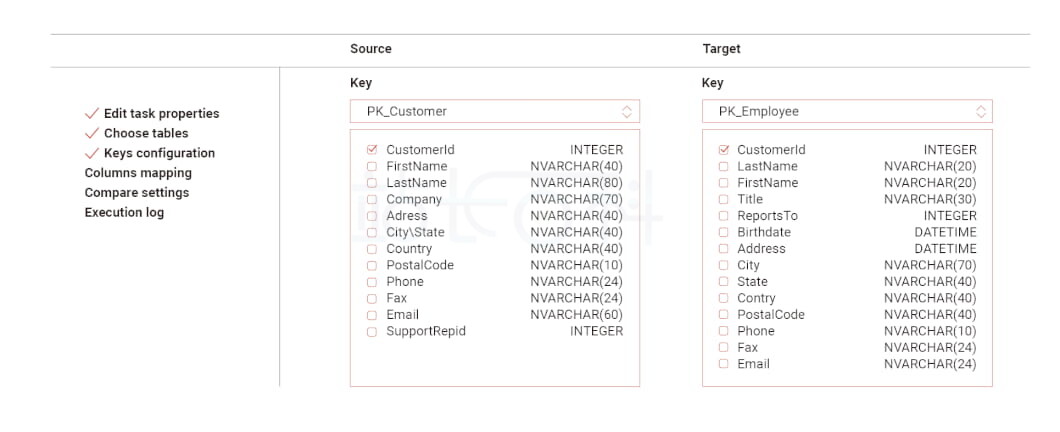The image size is (1060, 432).
Task: Enable the source SupportRepid checkbox
Action: pos(372,331)
